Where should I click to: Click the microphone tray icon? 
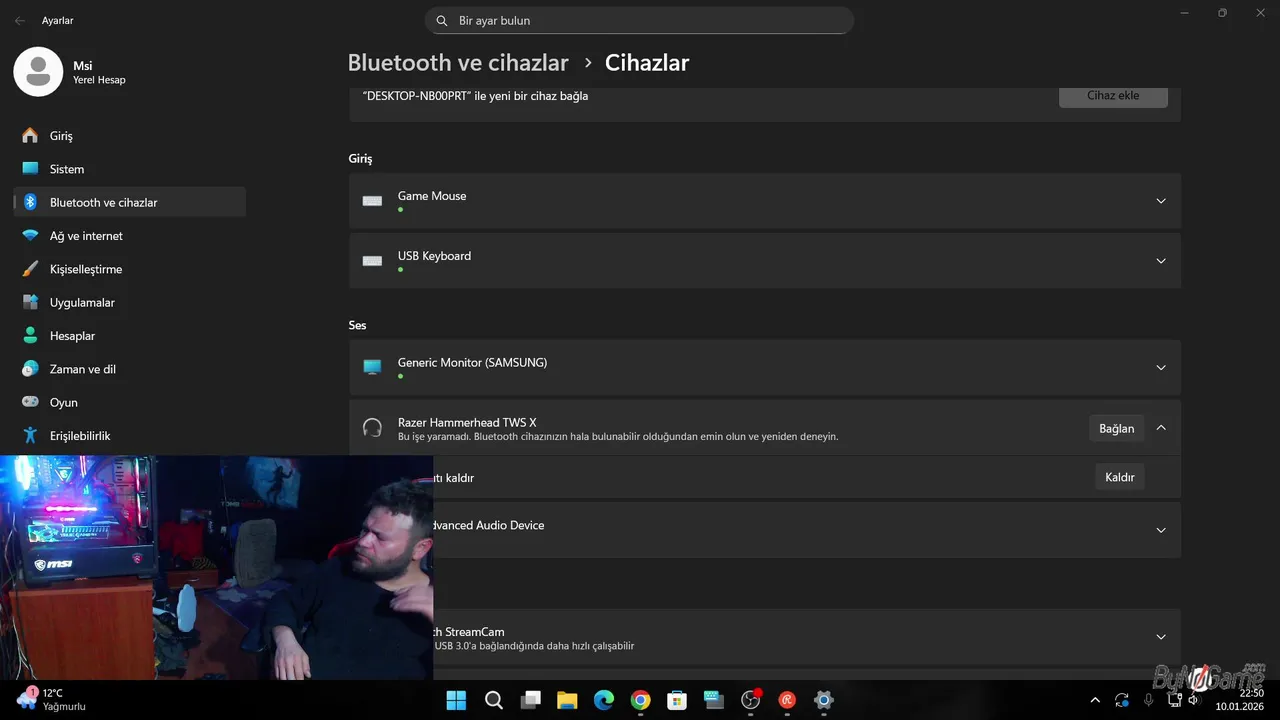[x=1149, y=701]
